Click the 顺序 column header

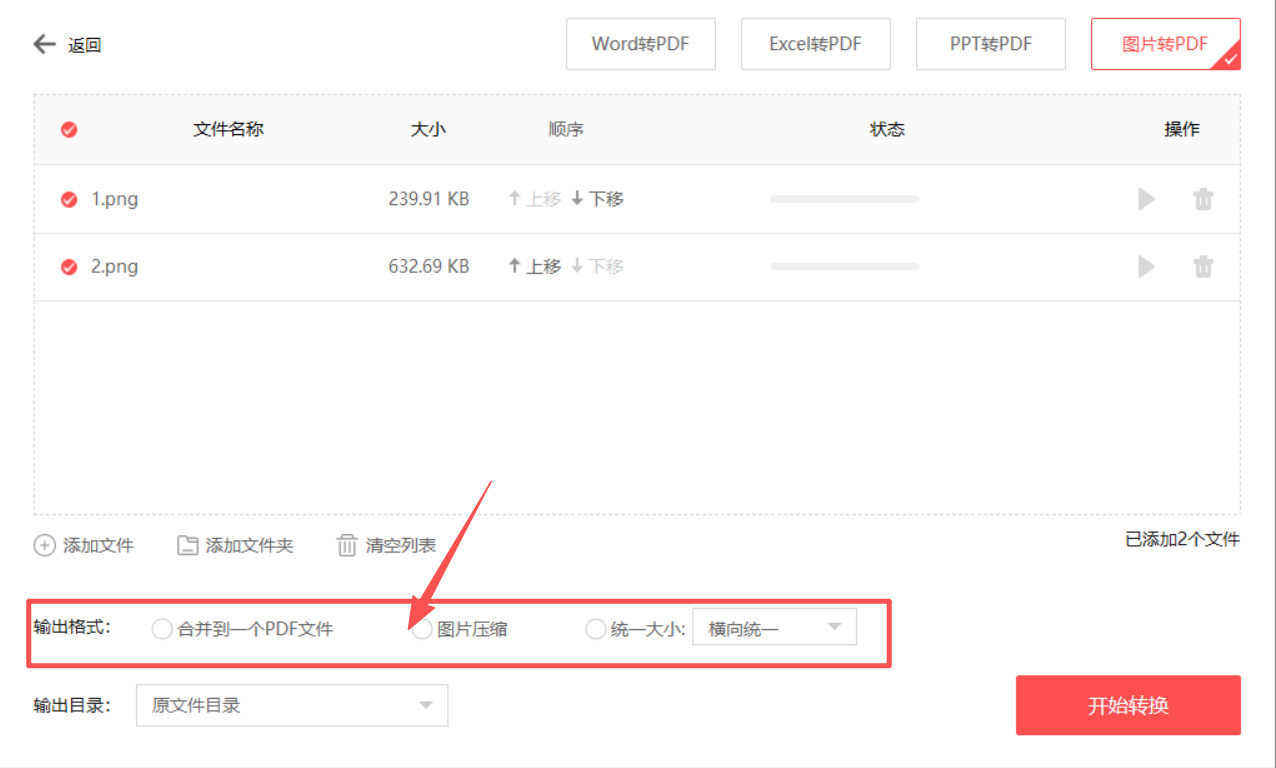coord(566,129)
